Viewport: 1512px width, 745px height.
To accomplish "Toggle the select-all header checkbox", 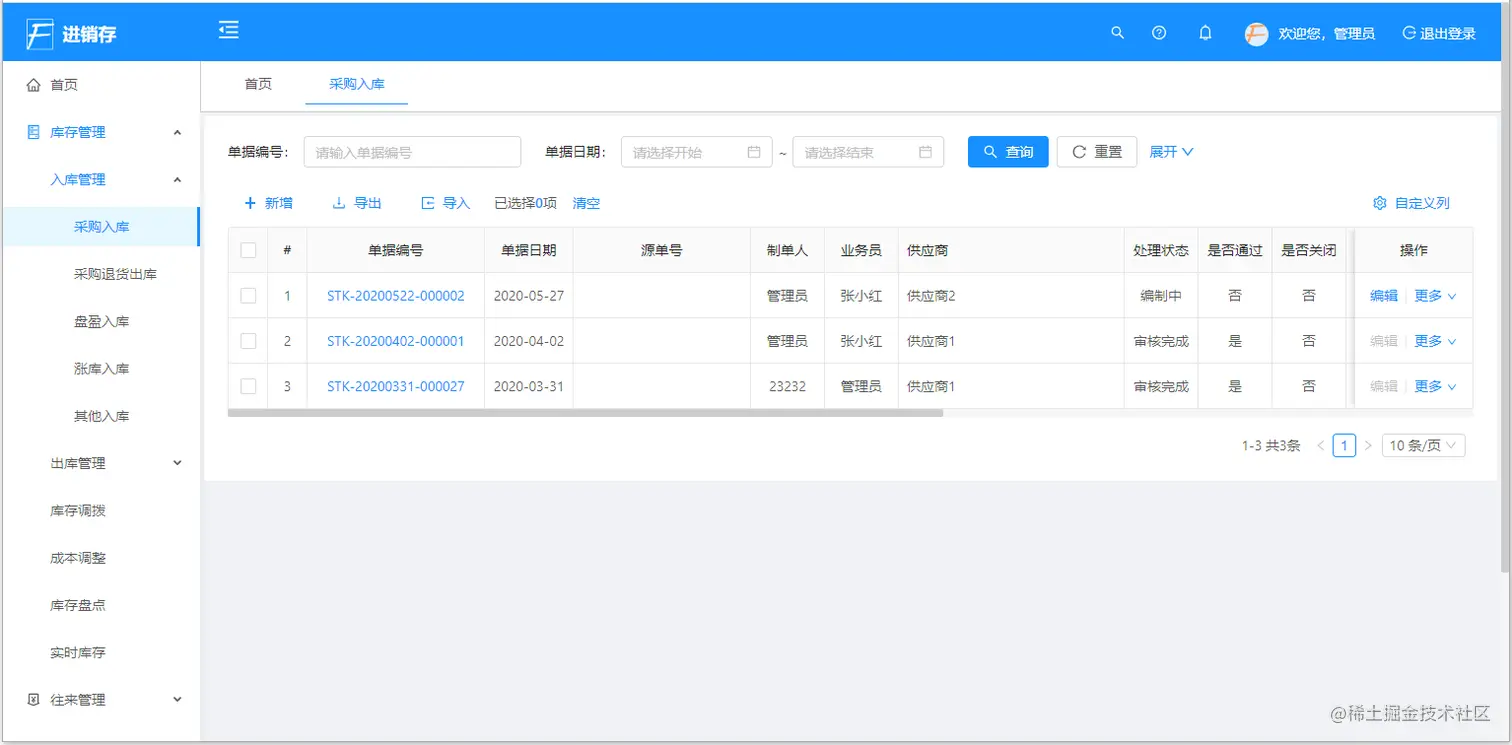I will coord(248,250).
